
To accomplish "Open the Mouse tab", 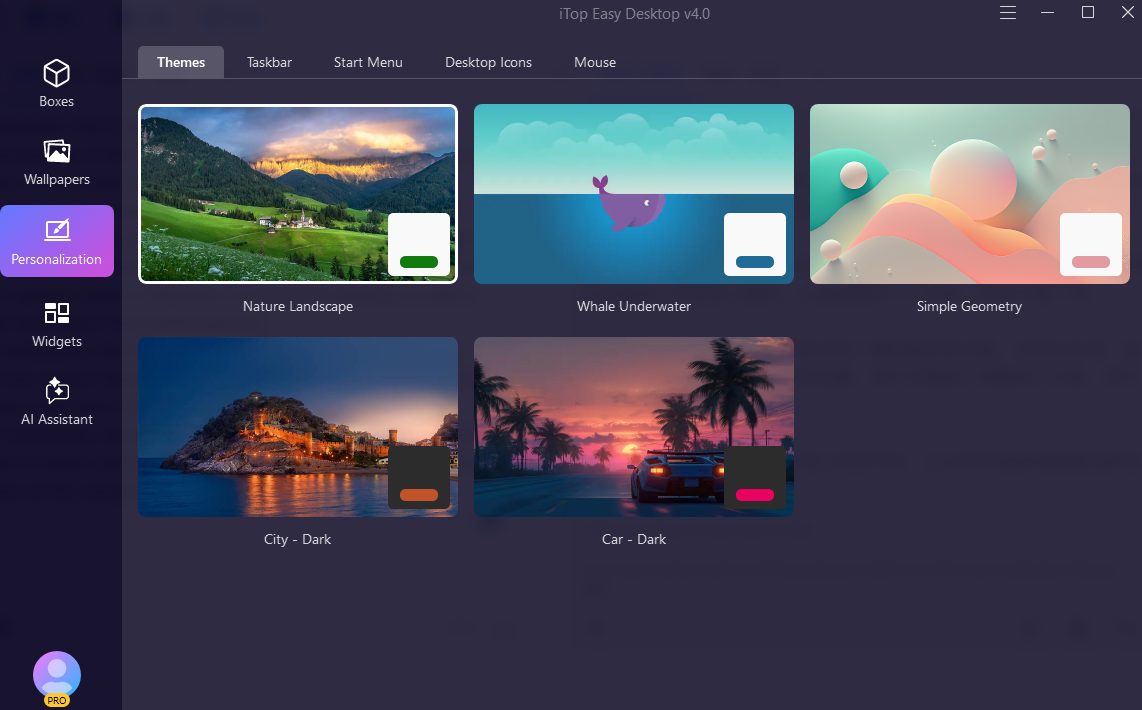I will 595,62.
